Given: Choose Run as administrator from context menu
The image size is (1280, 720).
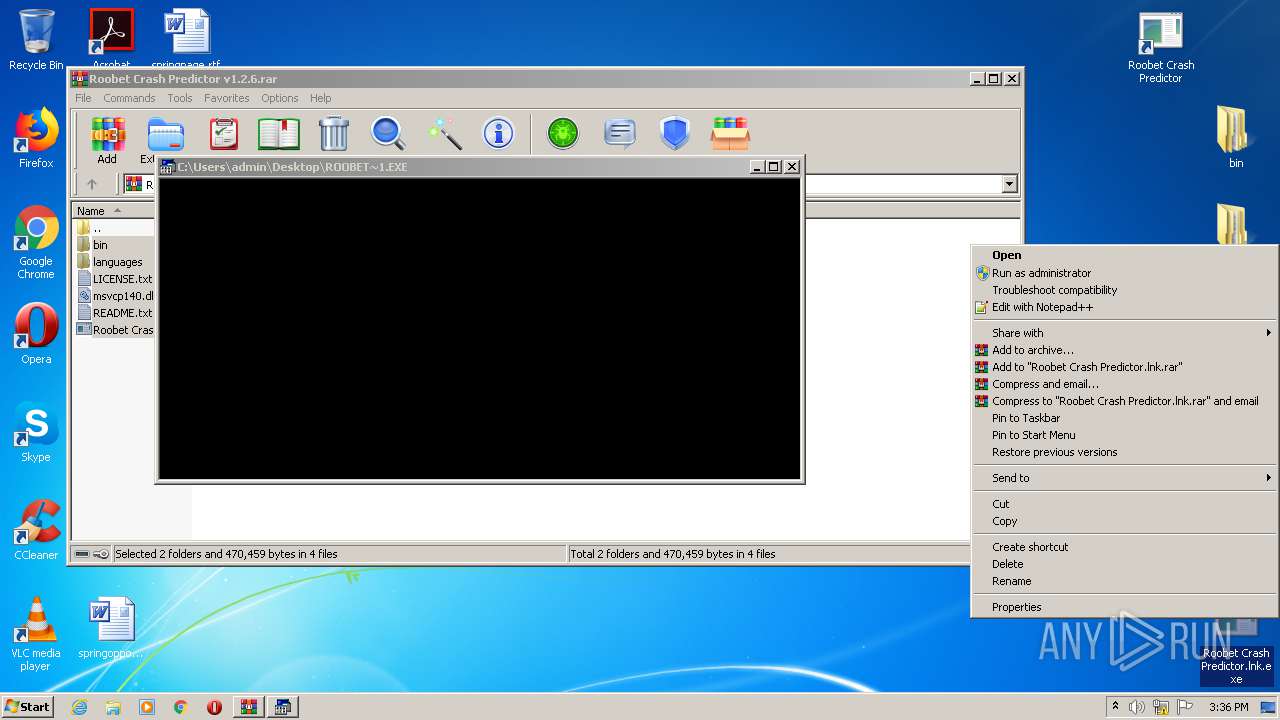Looking at the screenshot, I should coord(1125,273).
